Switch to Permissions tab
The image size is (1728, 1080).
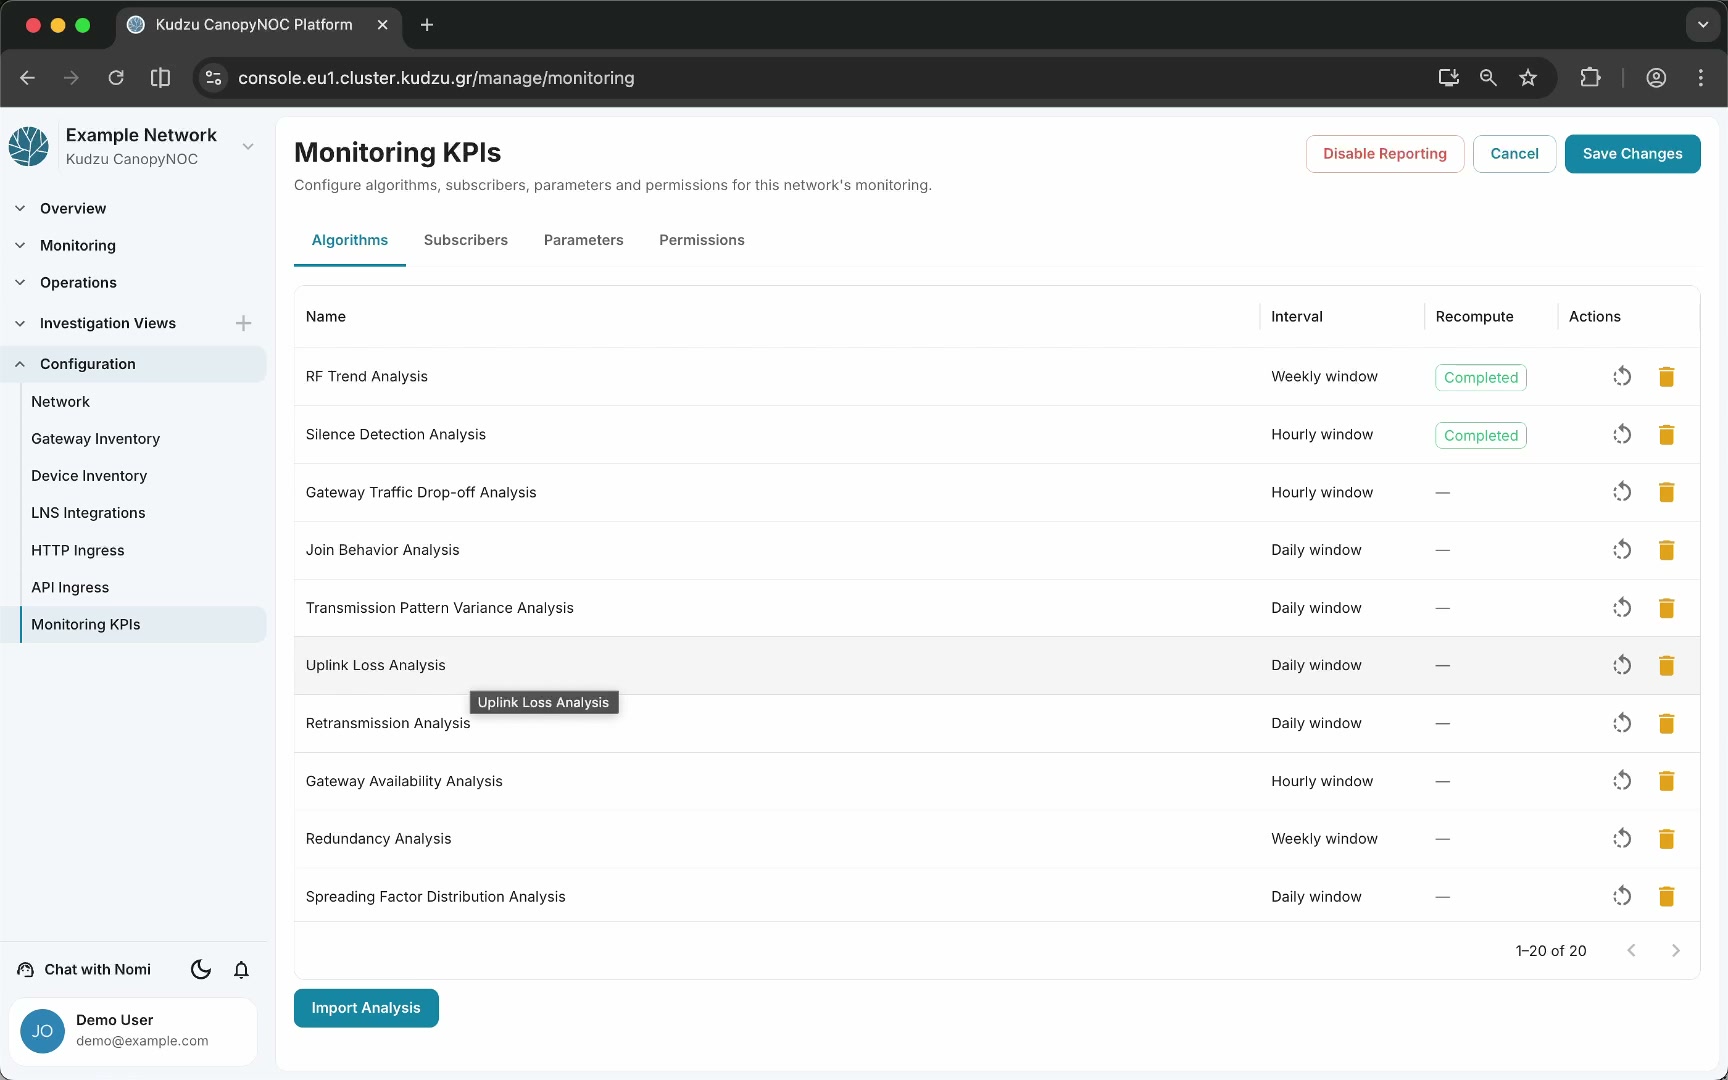702,241
